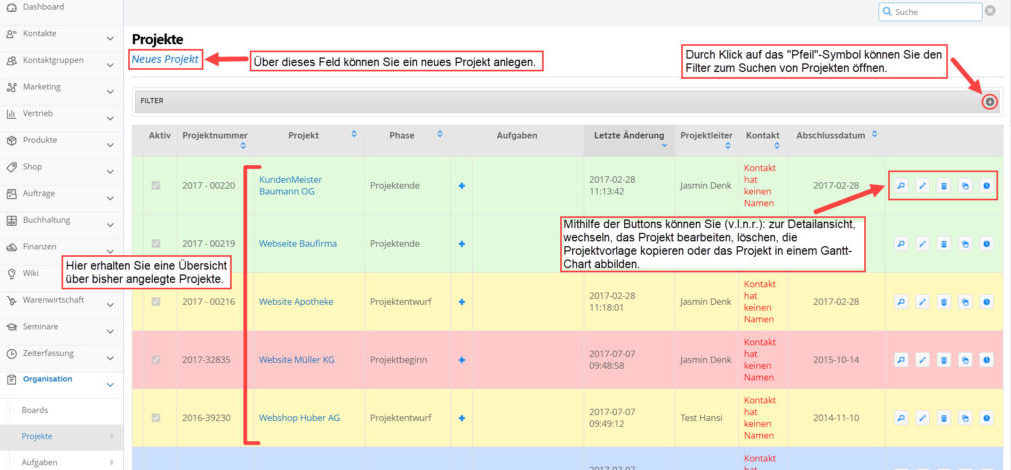Open Boards under Organisation
Image resolution: width=1011 pixels, height=470 pixels.
click(x=35, y=410)
